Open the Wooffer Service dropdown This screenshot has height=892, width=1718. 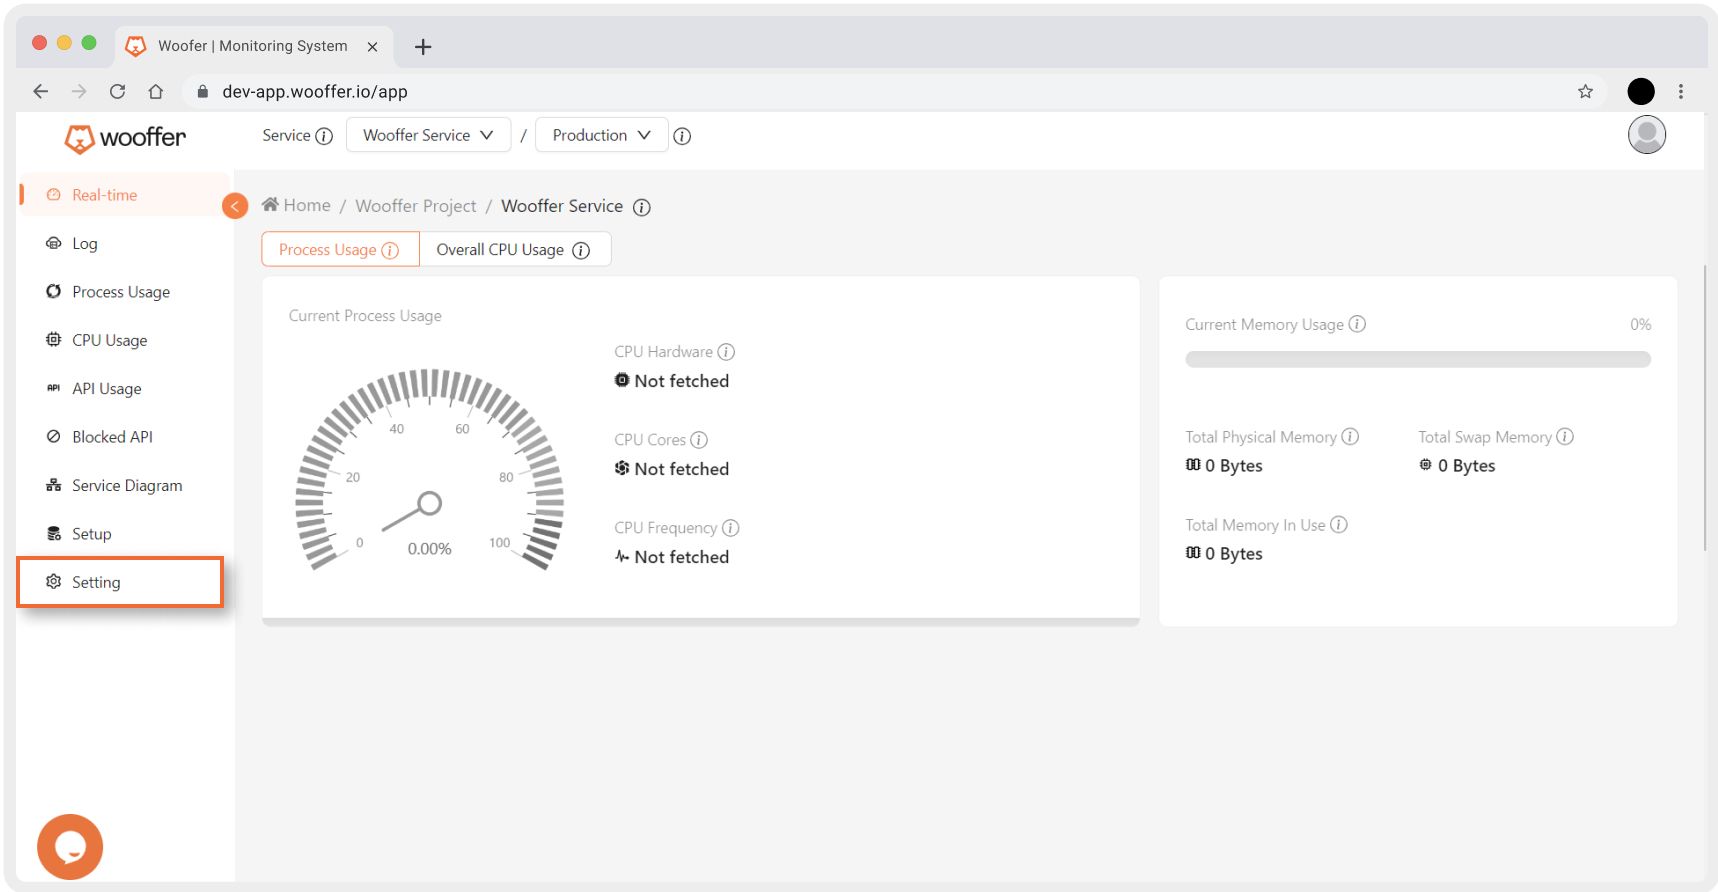(428, 135)
